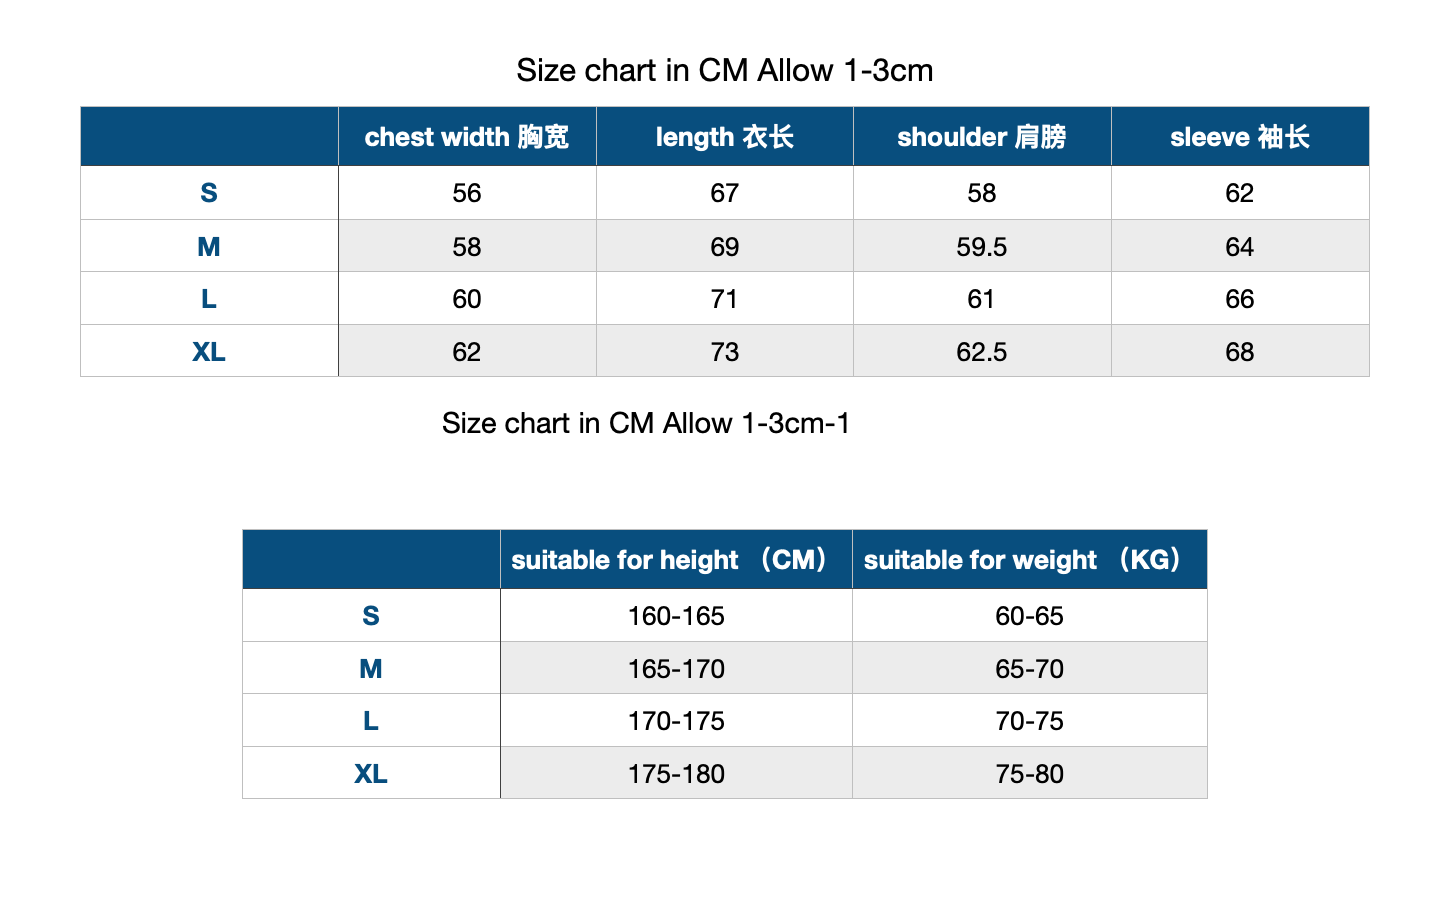Click the M row label in measurements table

208,247
